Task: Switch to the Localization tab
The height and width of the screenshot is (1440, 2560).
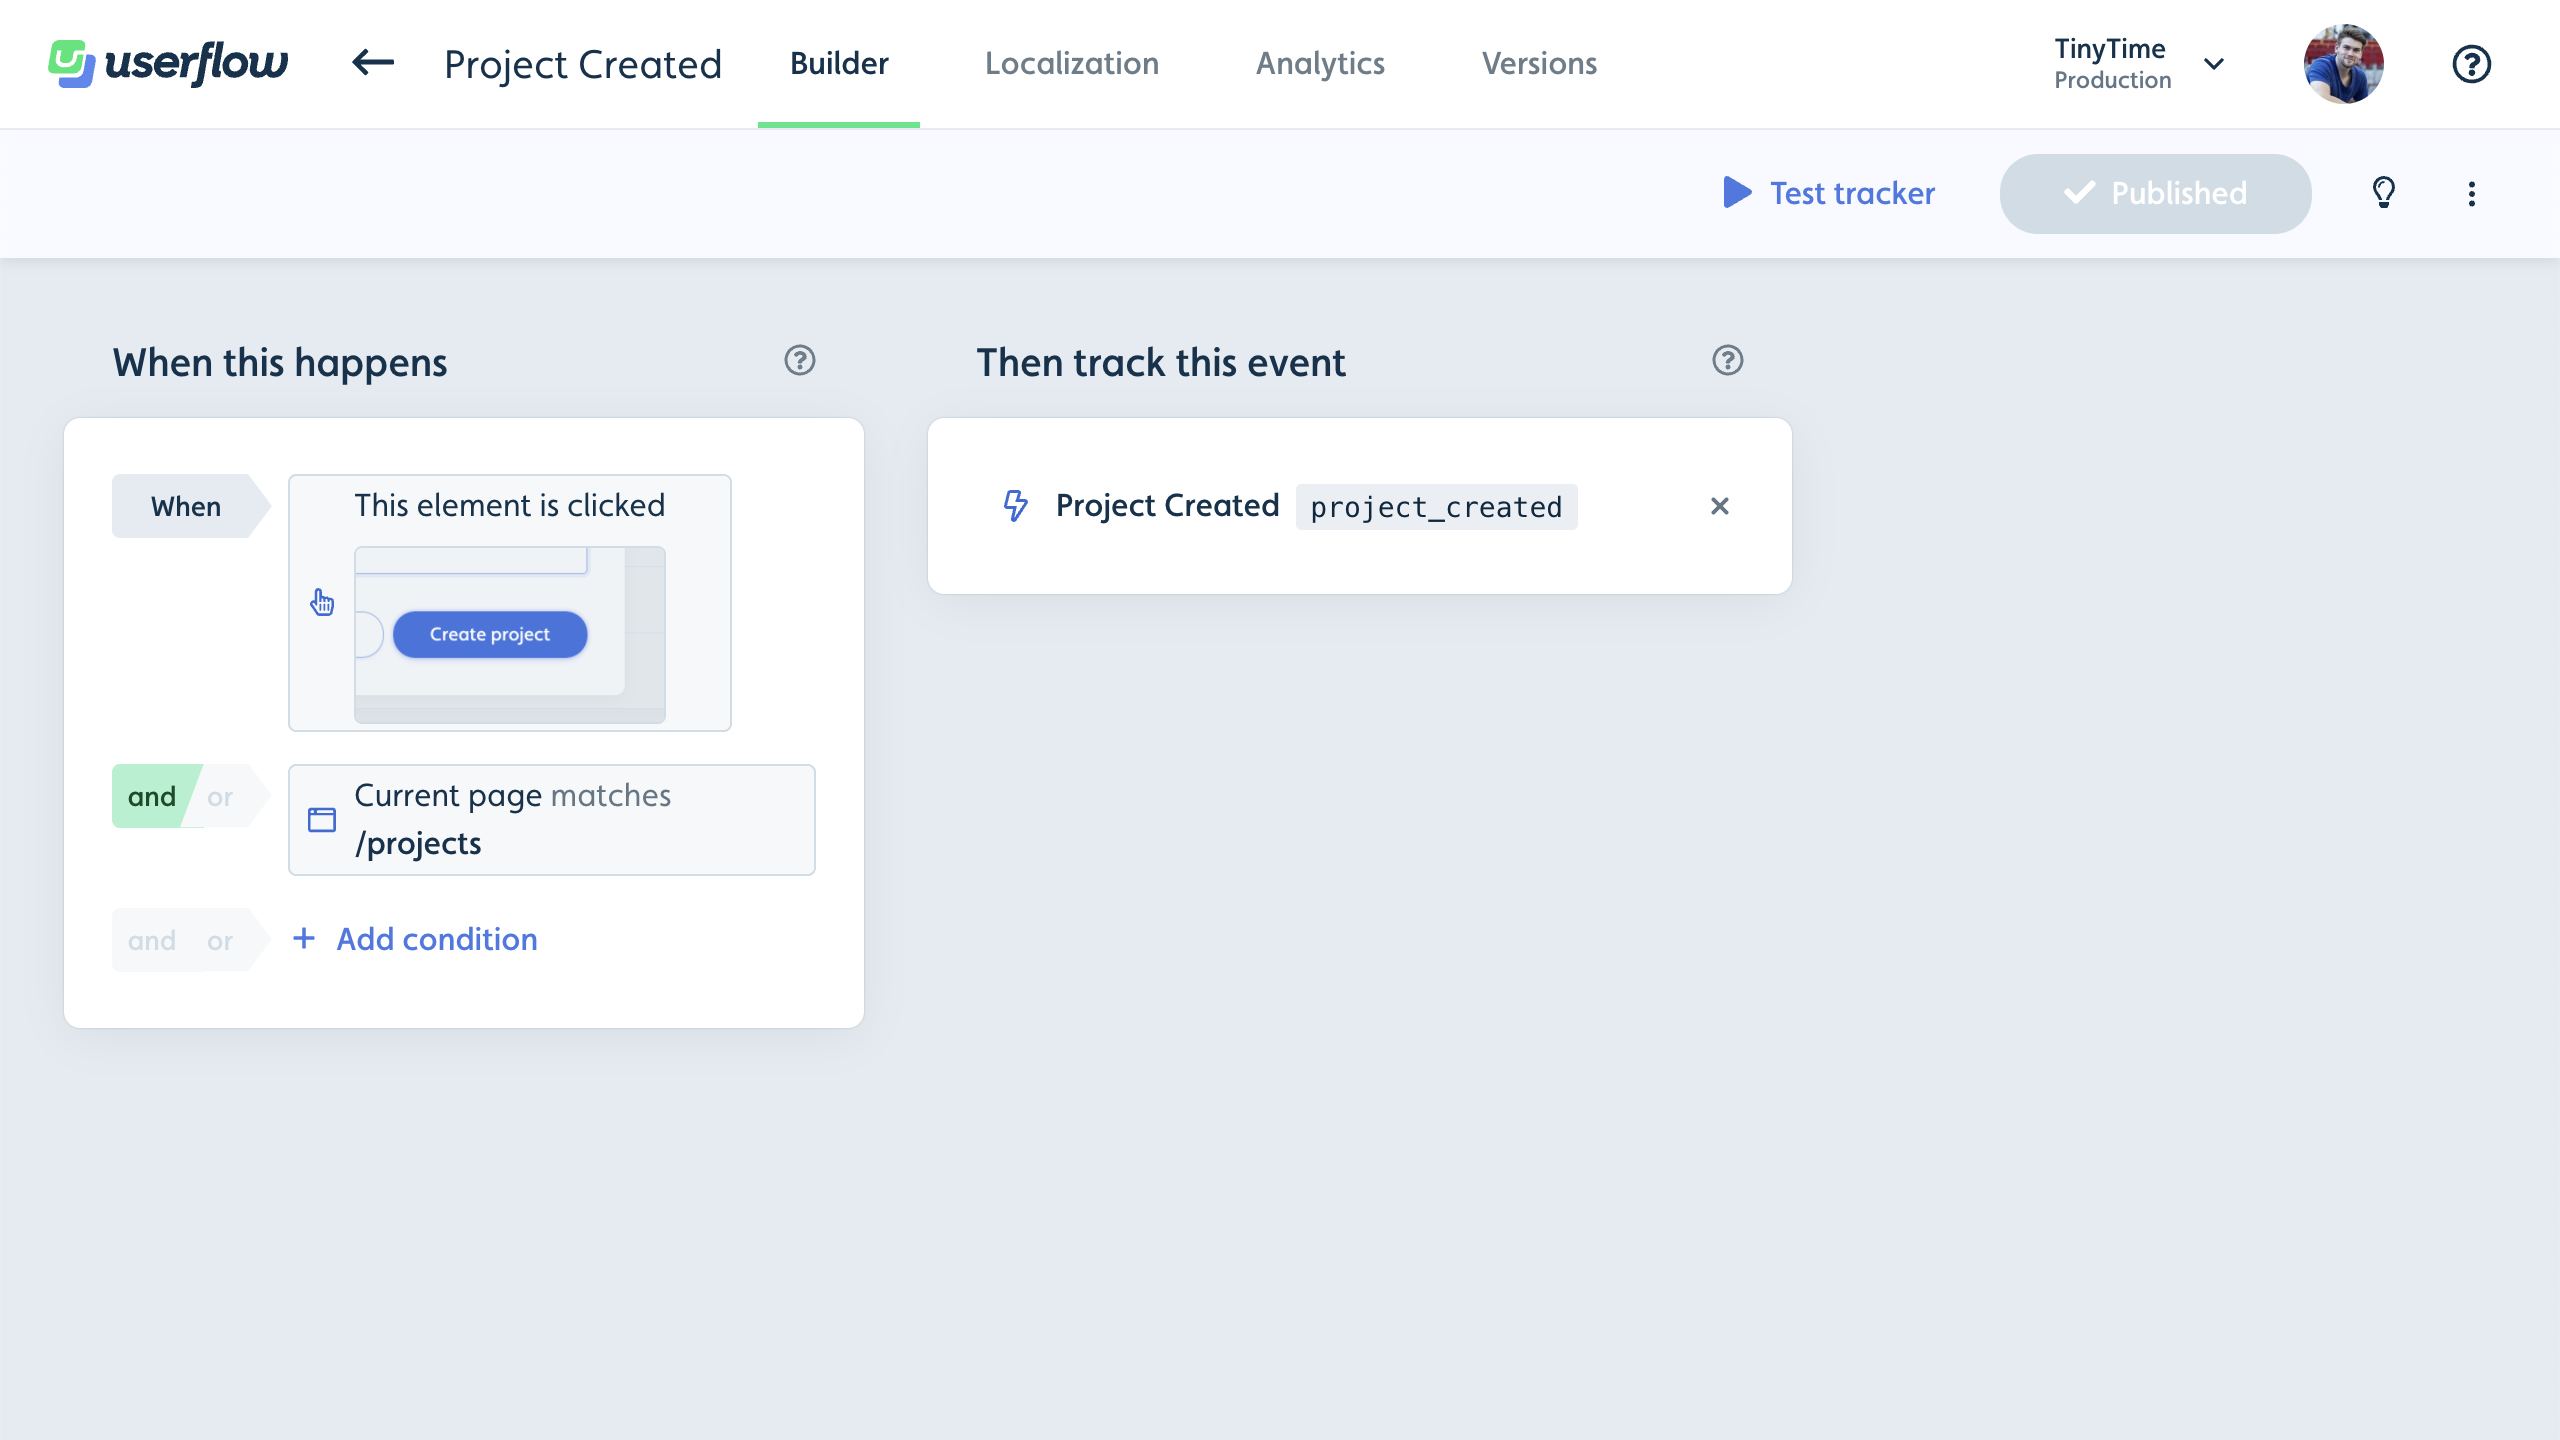Action: [1071, 63]
